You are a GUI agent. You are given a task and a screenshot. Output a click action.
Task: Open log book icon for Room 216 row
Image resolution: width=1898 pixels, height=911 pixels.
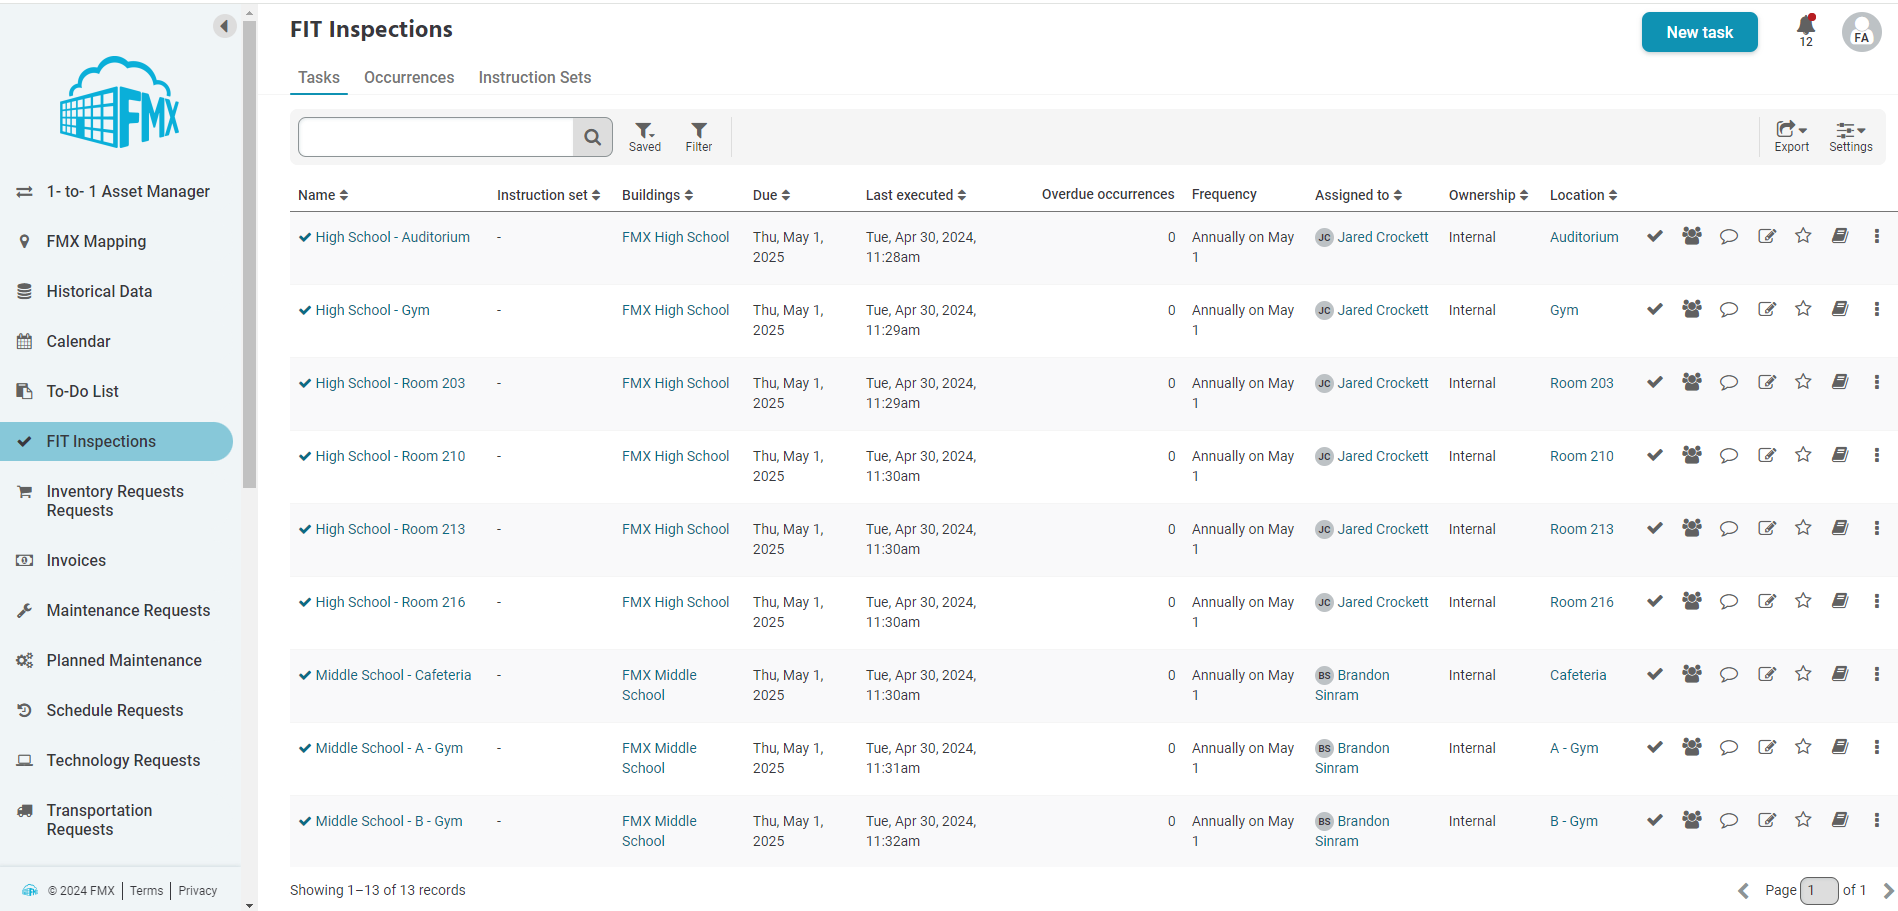(x=1839, y=602)
